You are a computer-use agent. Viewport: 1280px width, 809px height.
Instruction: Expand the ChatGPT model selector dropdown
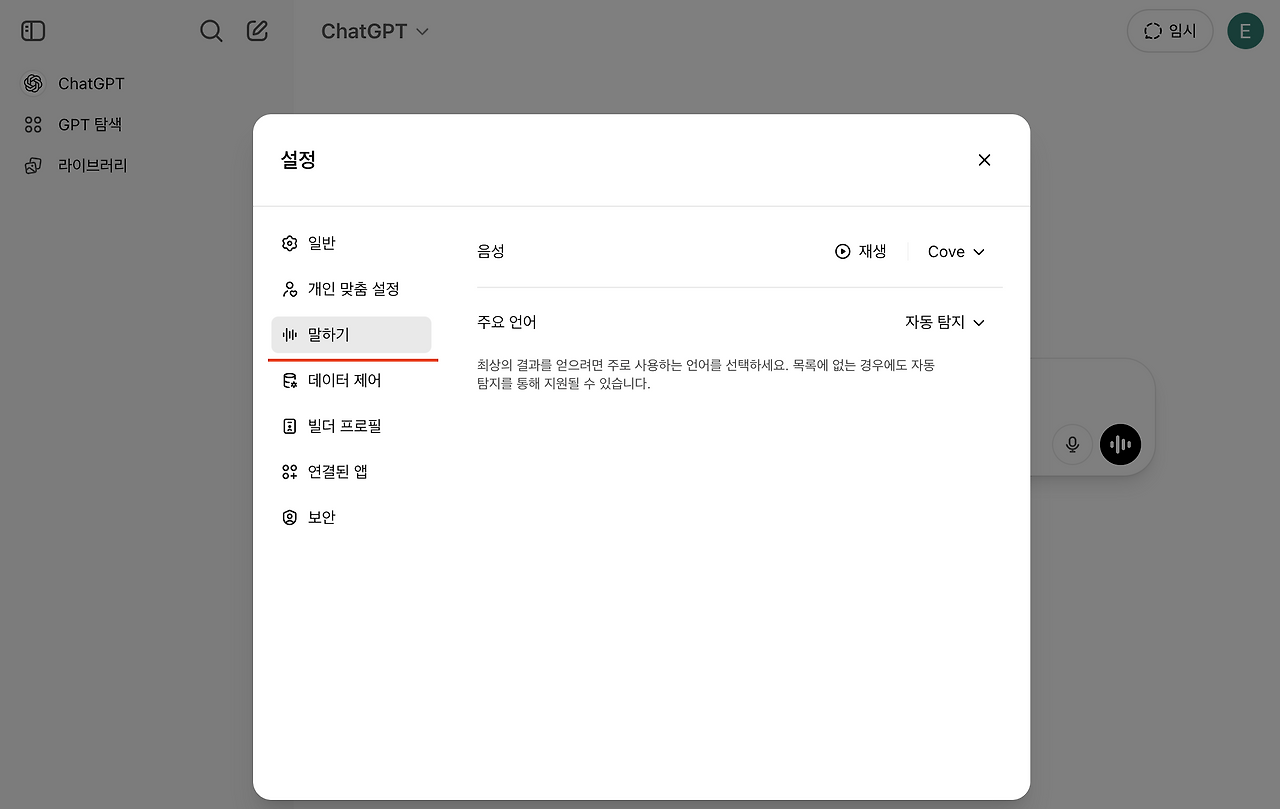point(375,31)
